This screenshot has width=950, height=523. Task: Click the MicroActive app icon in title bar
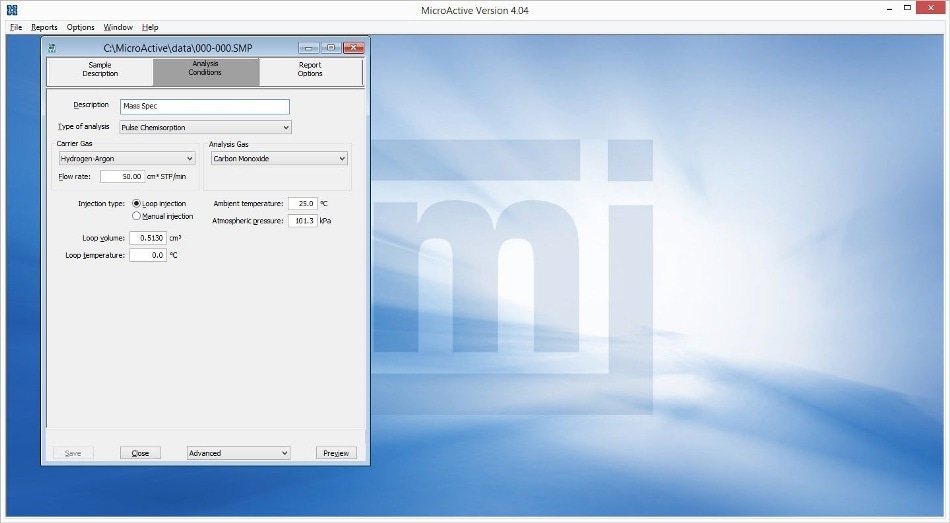click(12, 10)
